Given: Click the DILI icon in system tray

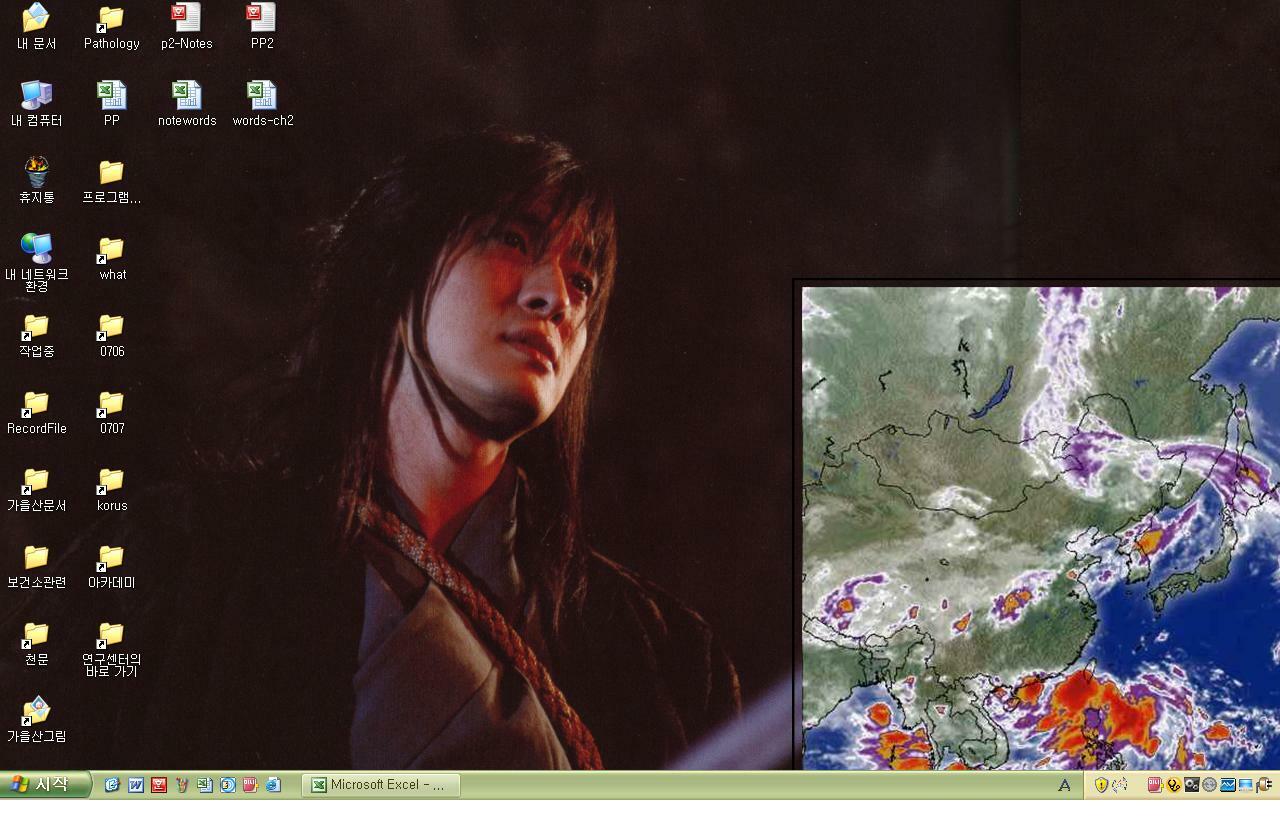Looking at the screenshot, I should click(x=1155, y=785).
